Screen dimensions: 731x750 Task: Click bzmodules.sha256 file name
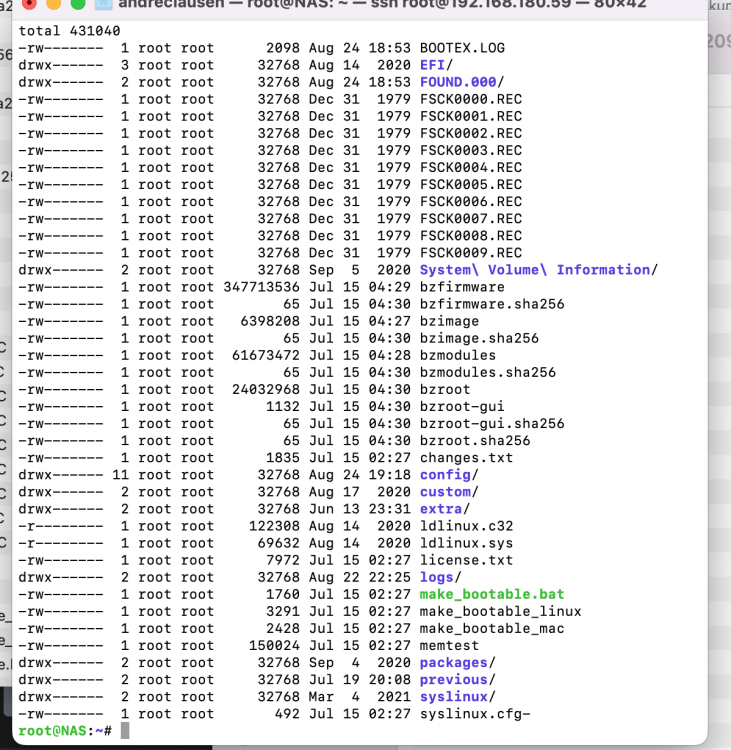coord(488,373)
